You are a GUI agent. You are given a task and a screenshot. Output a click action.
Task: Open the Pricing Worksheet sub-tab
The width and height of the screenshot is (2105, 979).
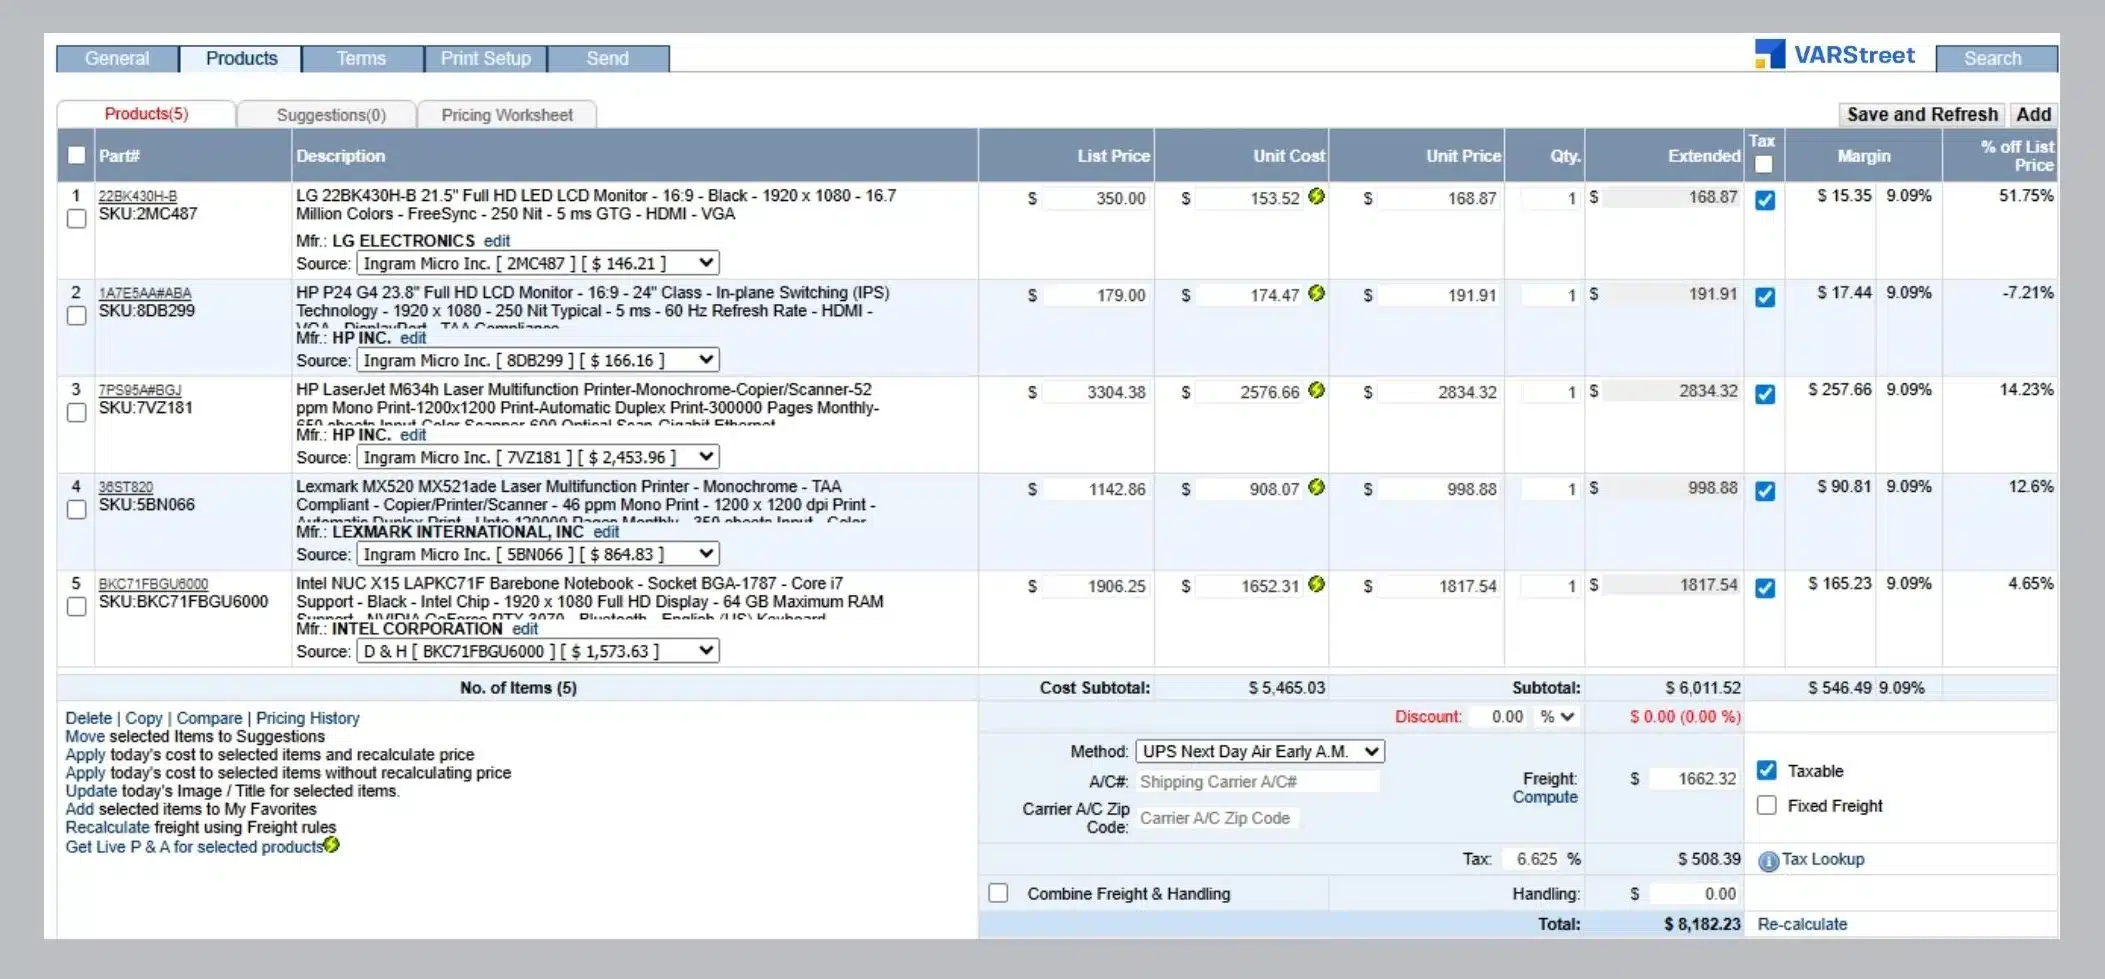tap(507, 115)
